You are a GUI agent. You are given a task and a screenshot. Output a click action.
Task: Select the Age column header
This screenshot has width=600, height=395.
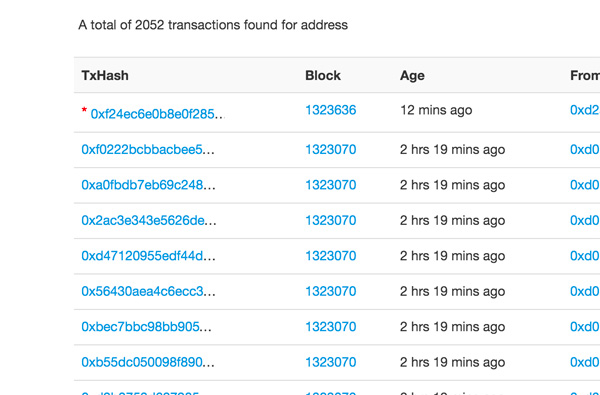pos(412,76)
